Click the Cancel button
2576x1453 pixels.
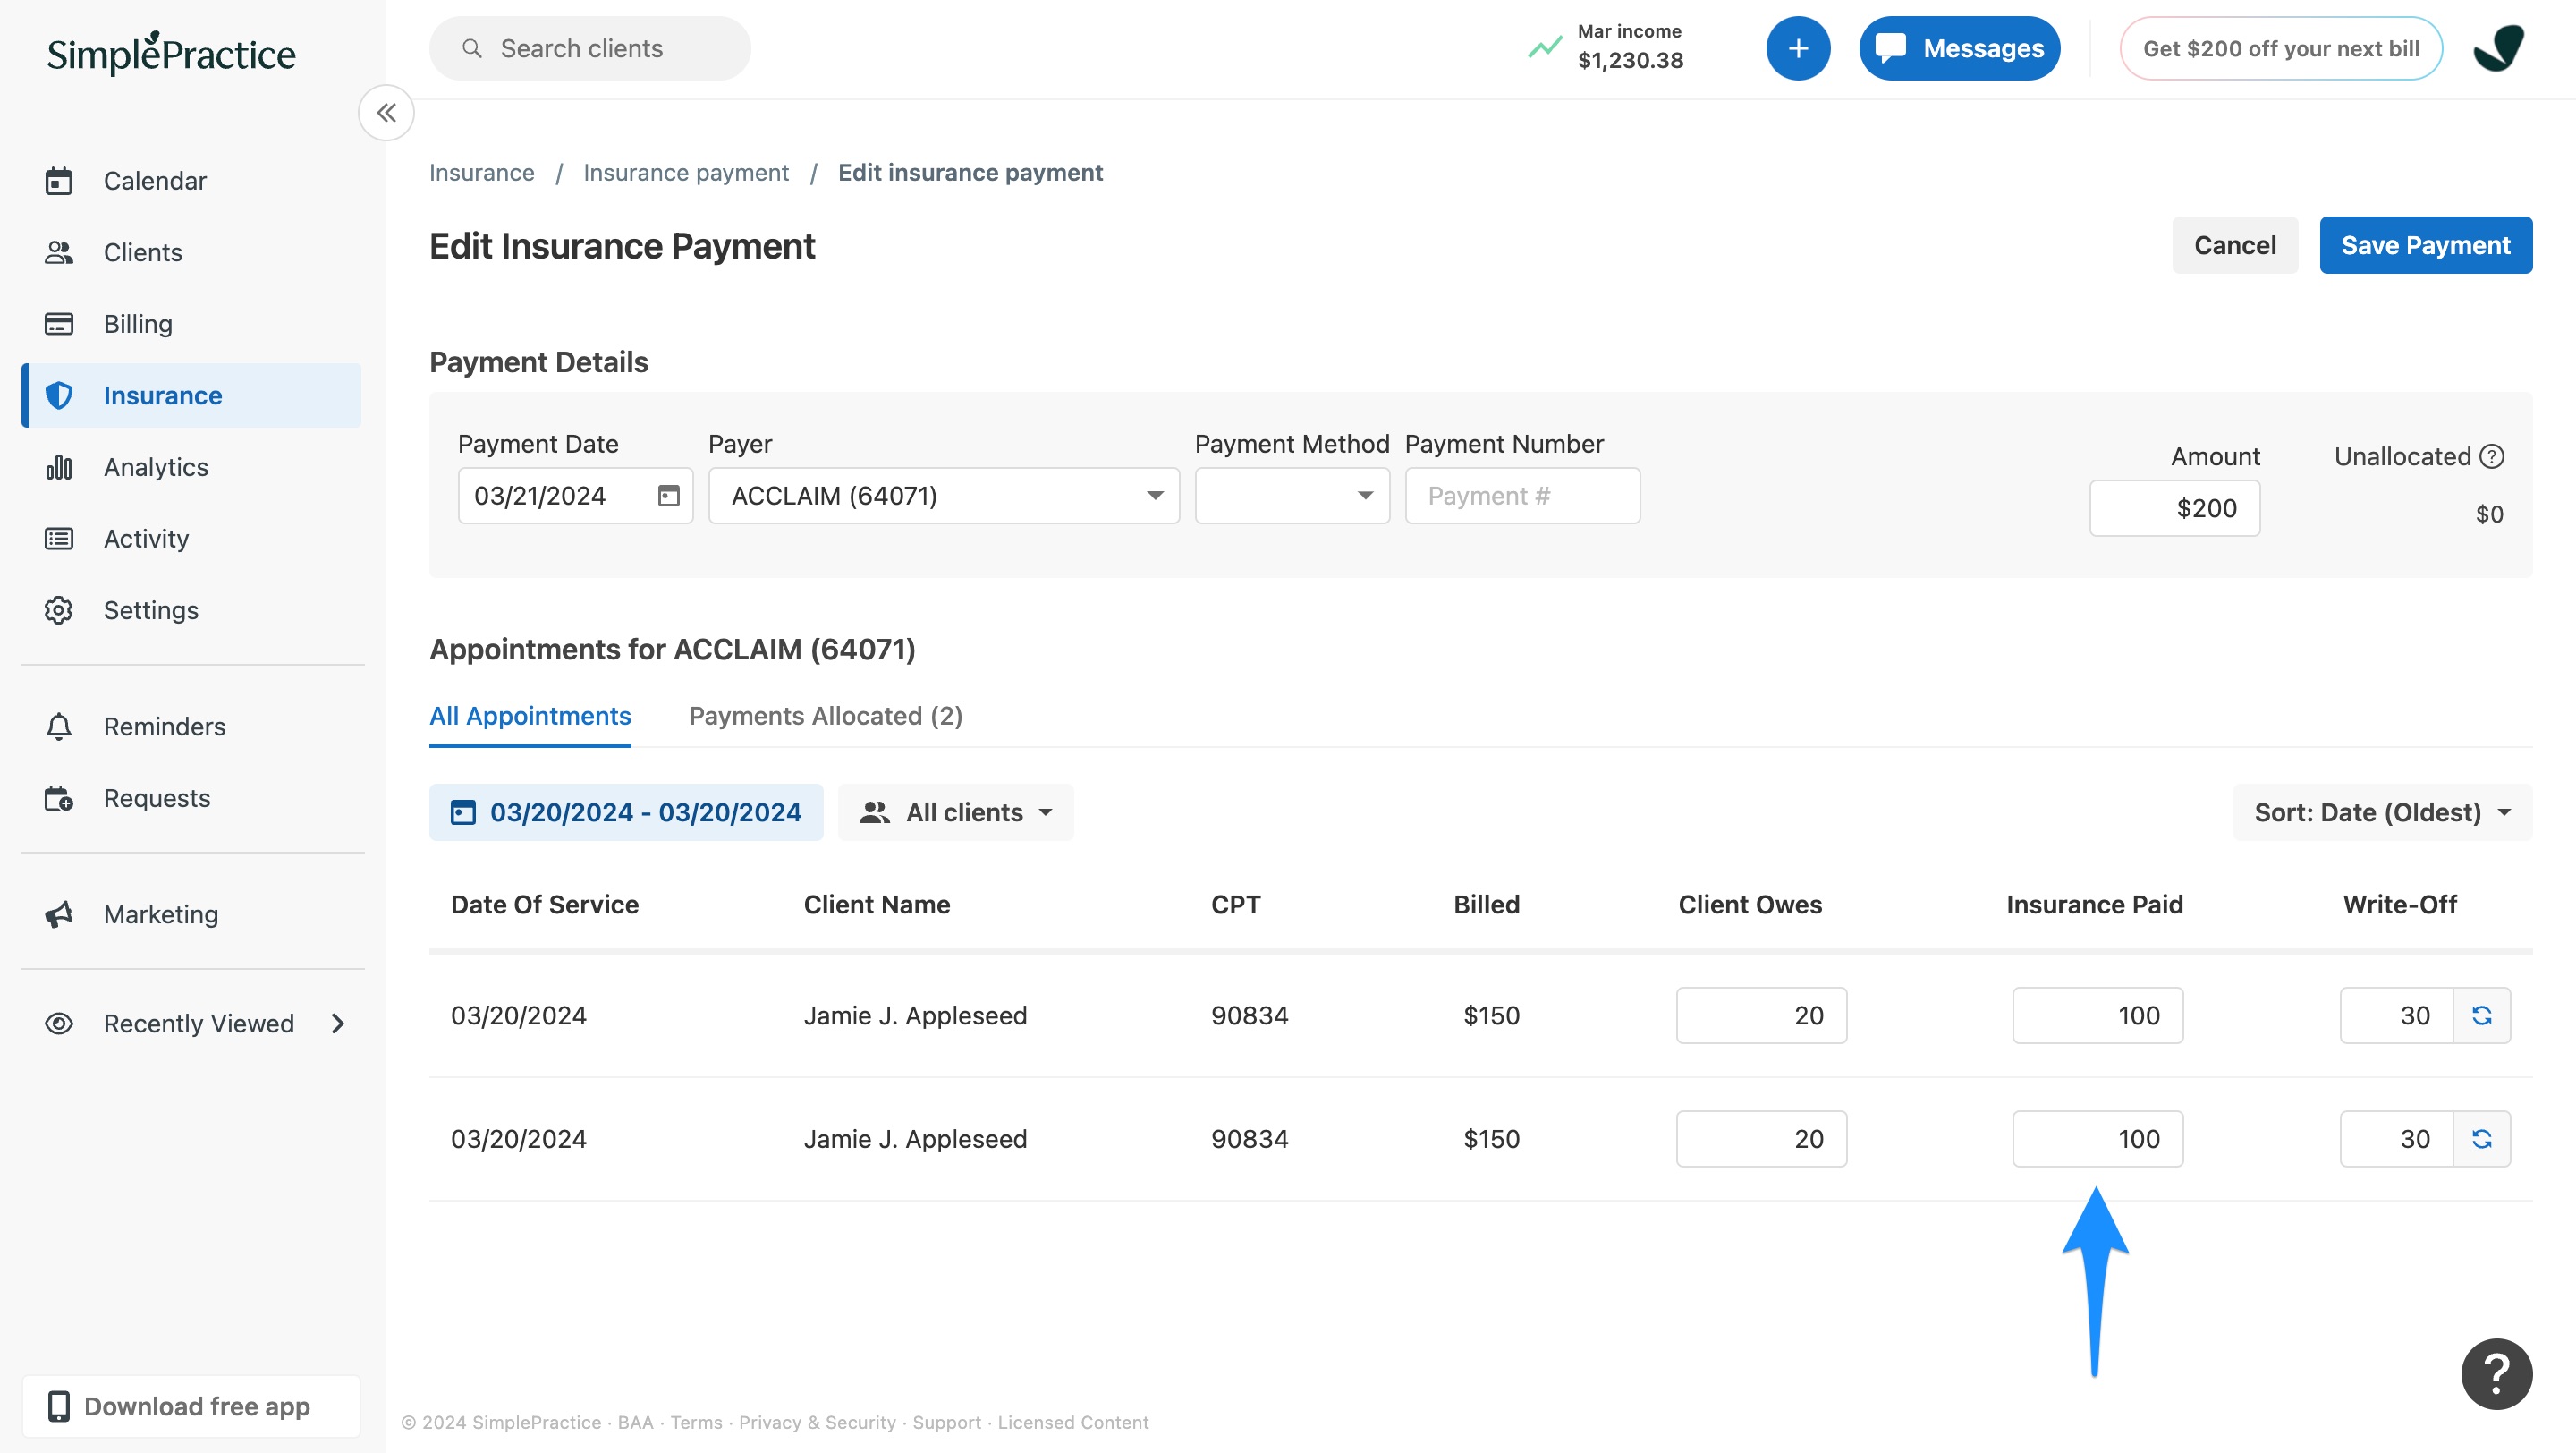pyautogui.click(x=2234, y=245)
